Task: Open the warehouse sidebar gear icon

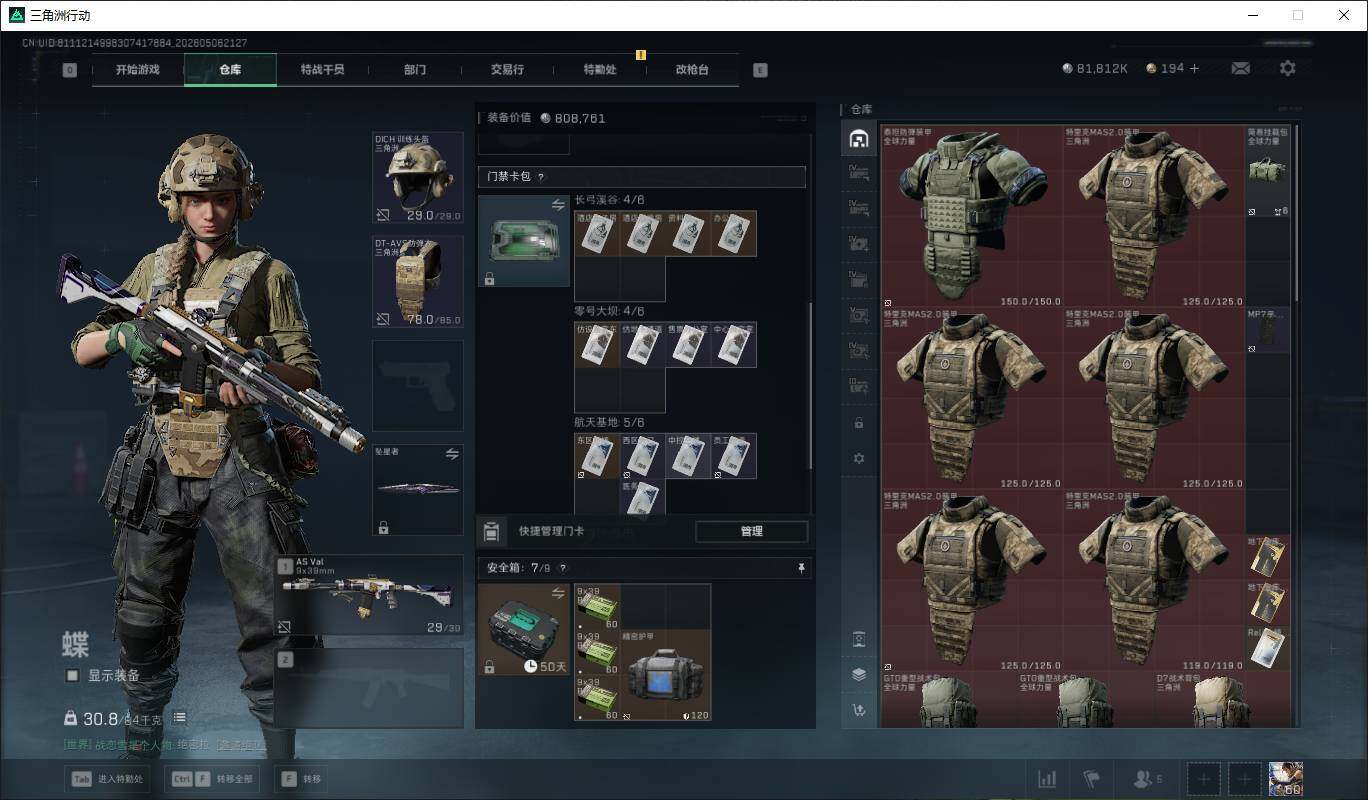Action: [x=858, y=458]
